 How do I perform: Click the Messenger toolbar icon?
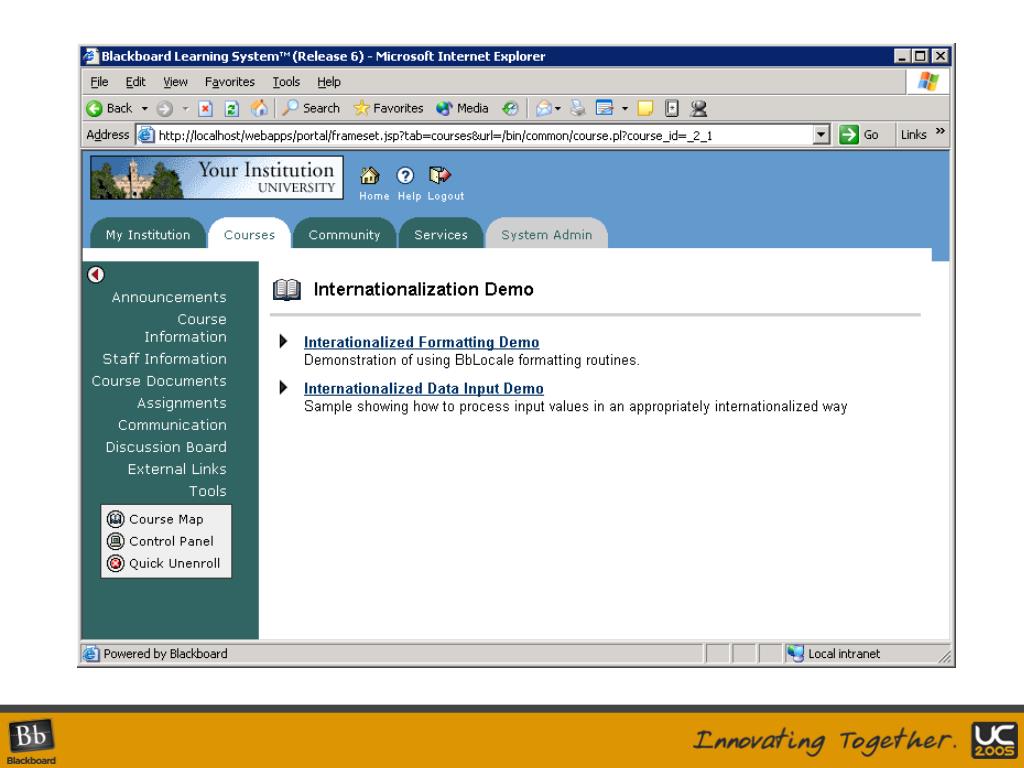coord(699,108)
